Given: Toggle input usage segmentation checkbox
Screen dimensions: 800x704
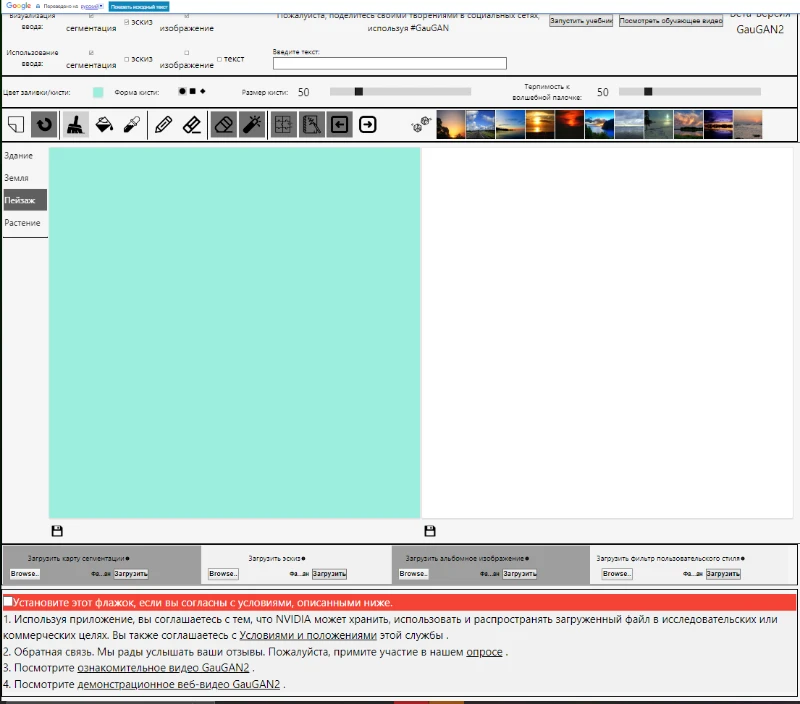Looking at the screenshot, I should tap(91, 53).
